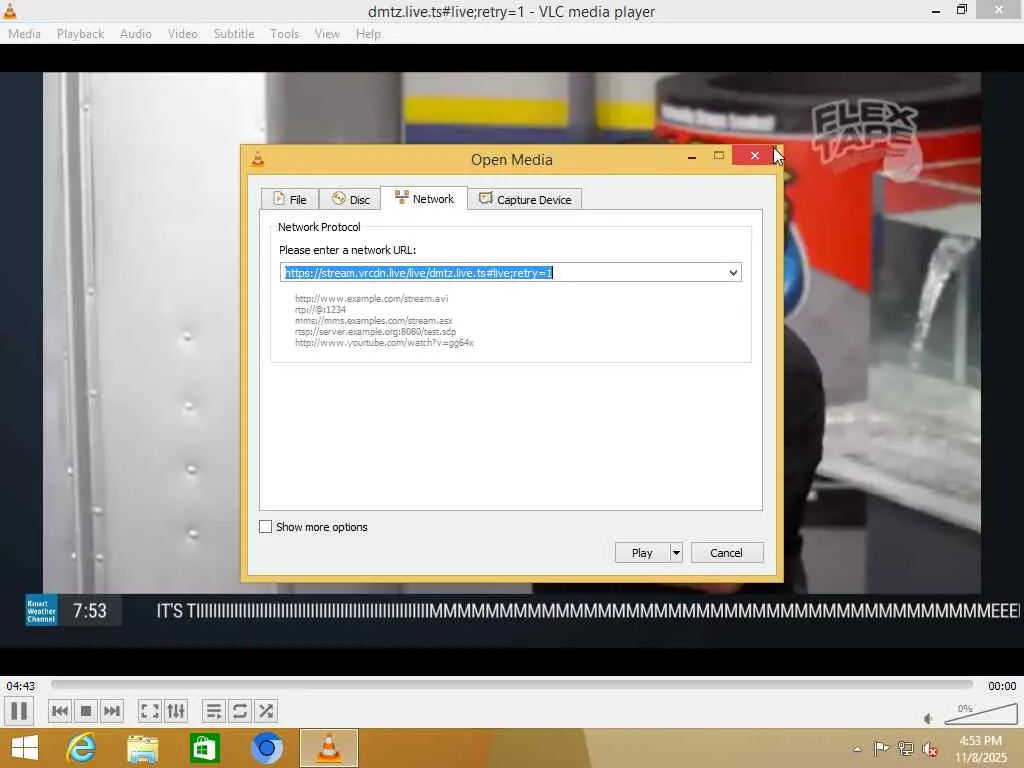The image size is (1024, 768).
Task: Minimize the VLC main window
Action: (x=936, y=11)
